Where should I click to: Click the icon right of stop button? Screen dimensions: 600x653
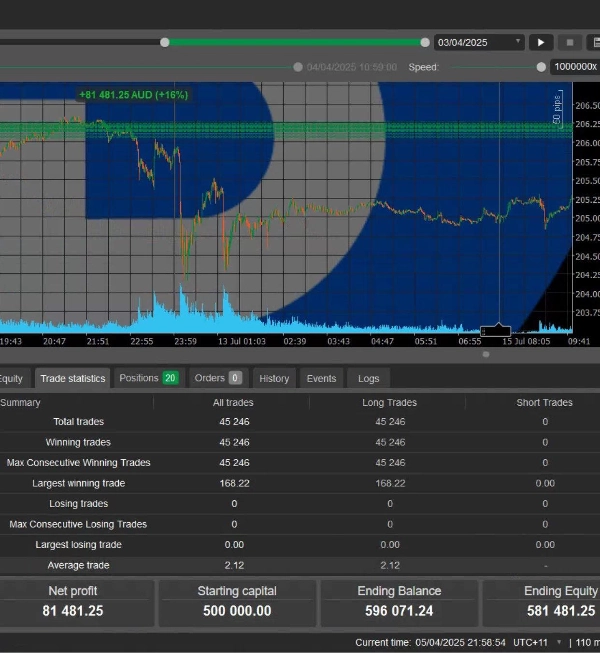pos(595,42)
